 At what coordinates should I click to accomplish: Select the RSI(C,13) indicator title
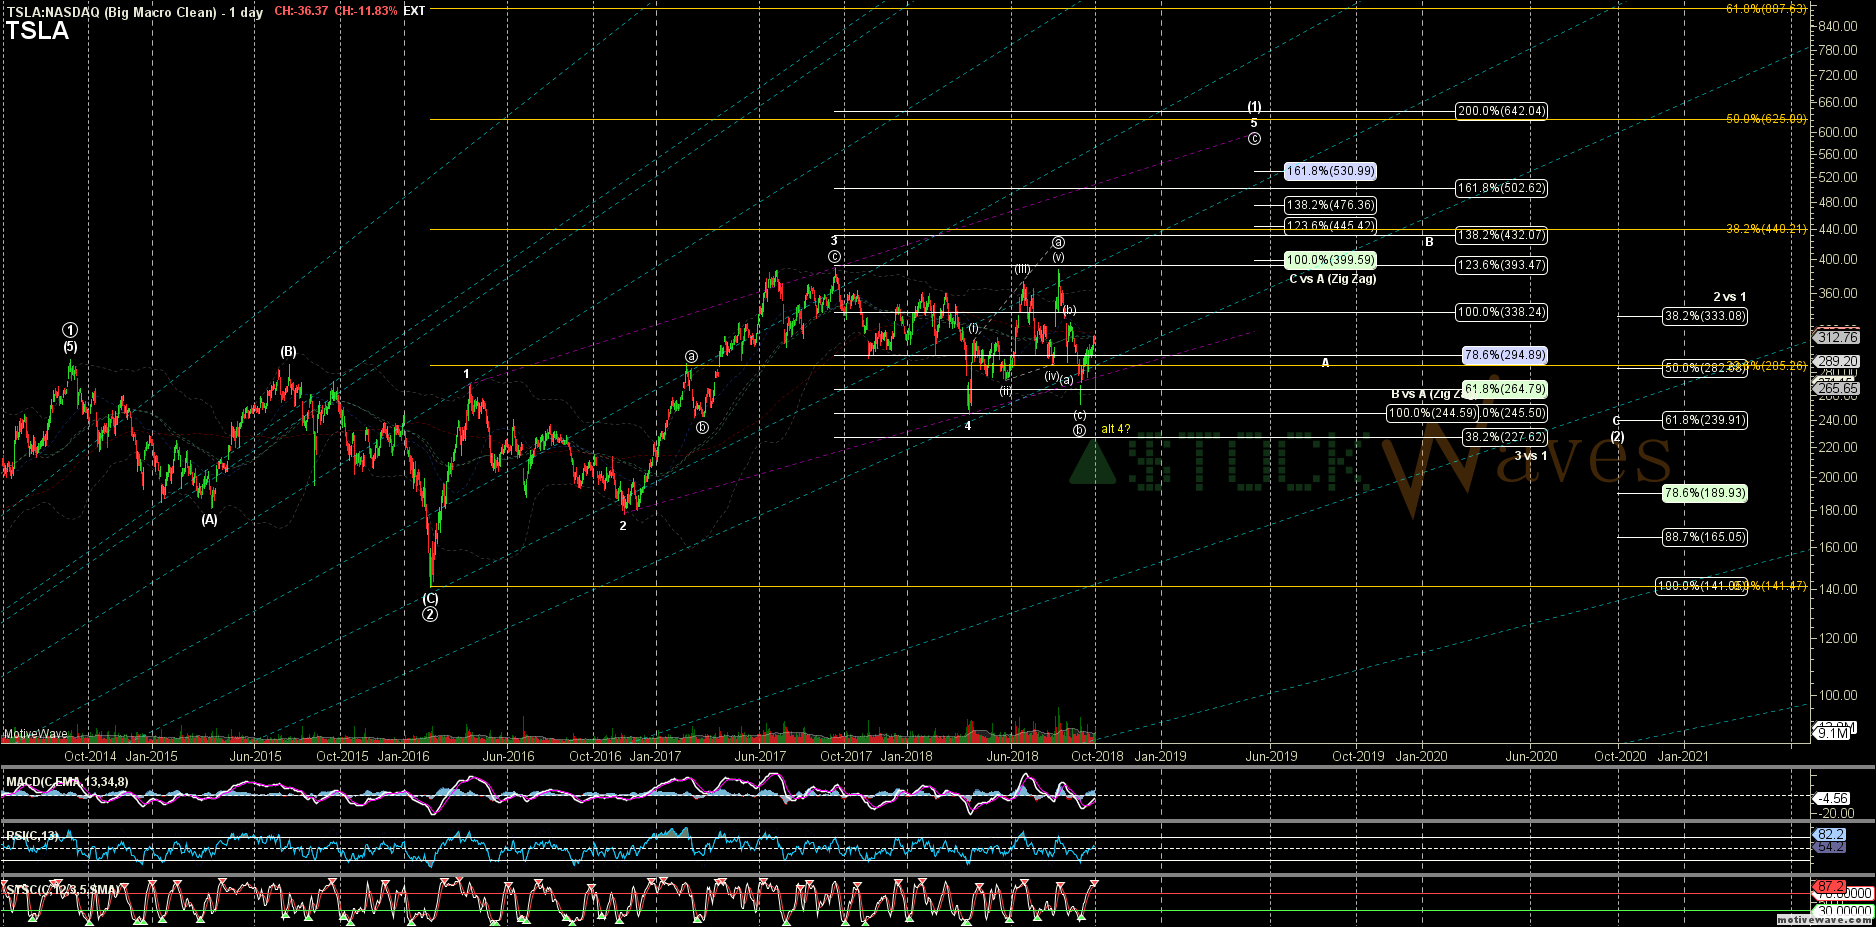32,836
